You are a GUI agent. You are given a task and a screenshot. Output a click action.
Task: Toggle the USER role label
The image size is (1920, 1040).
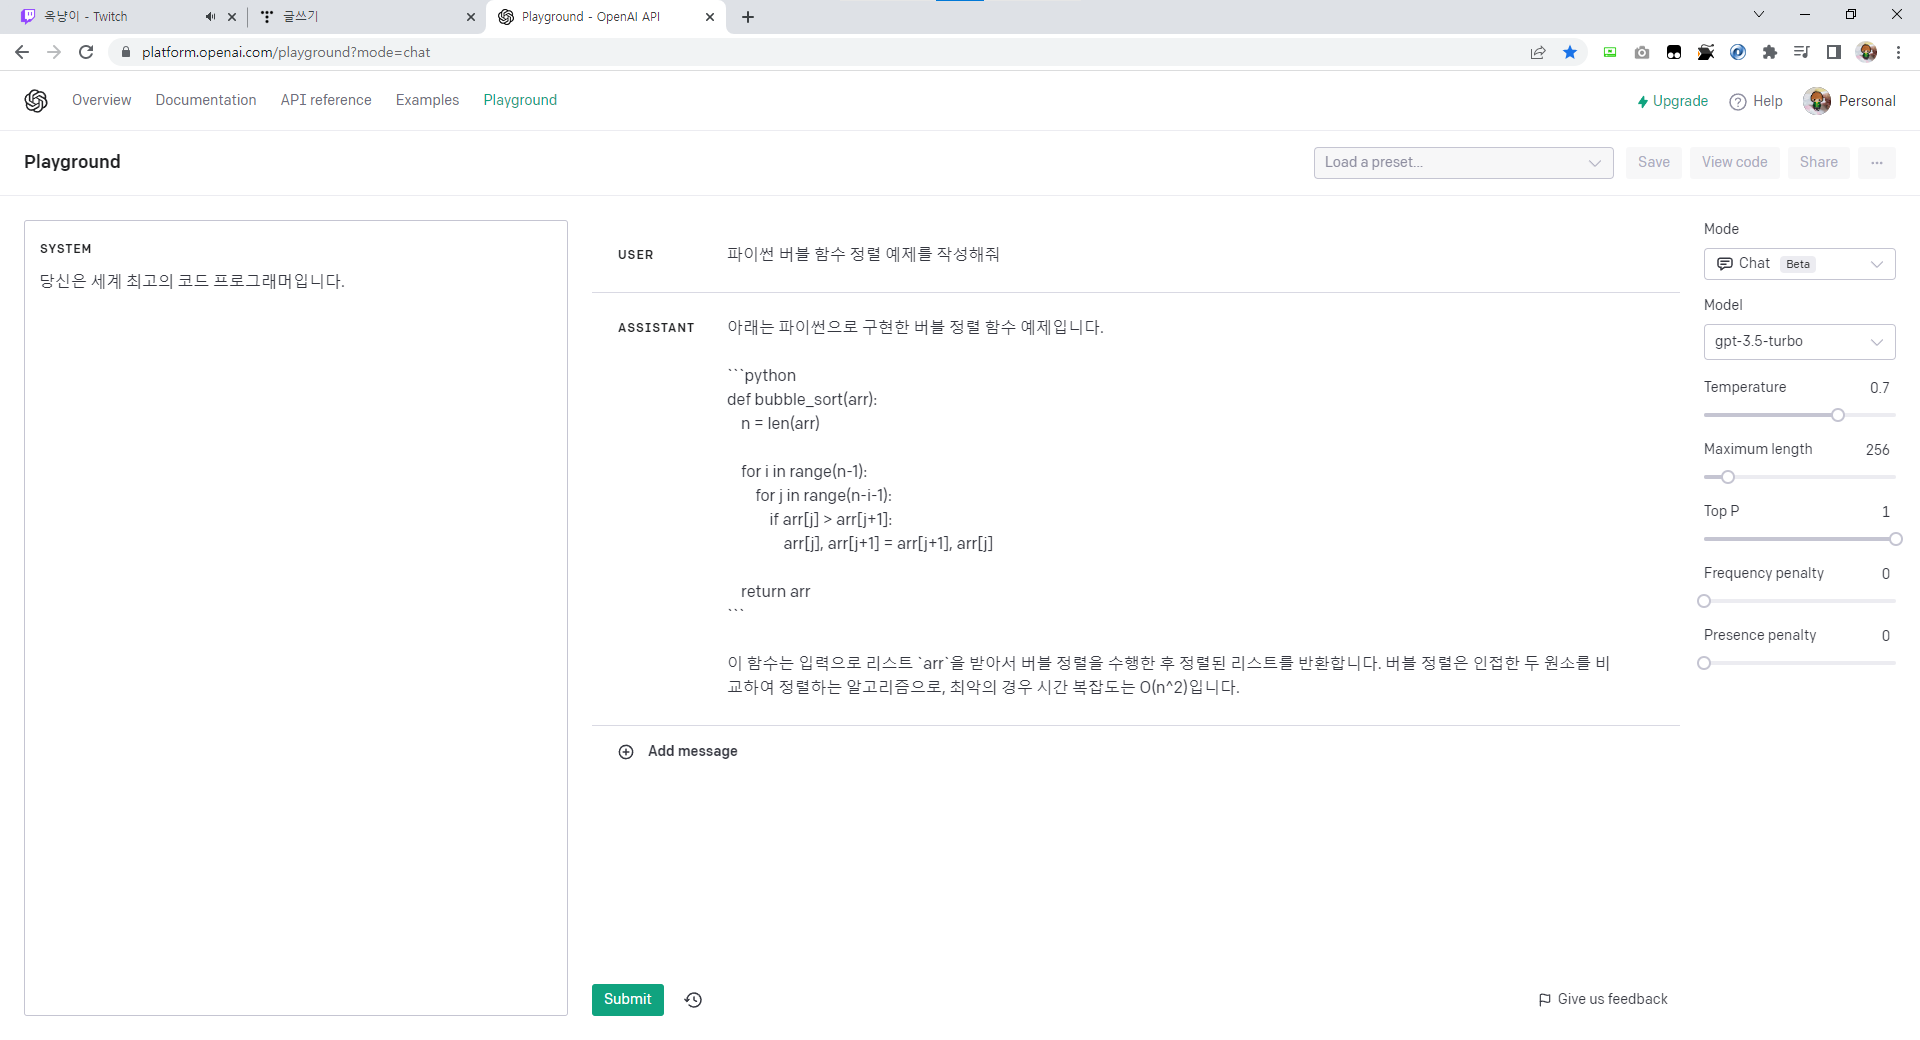point(635,255)
